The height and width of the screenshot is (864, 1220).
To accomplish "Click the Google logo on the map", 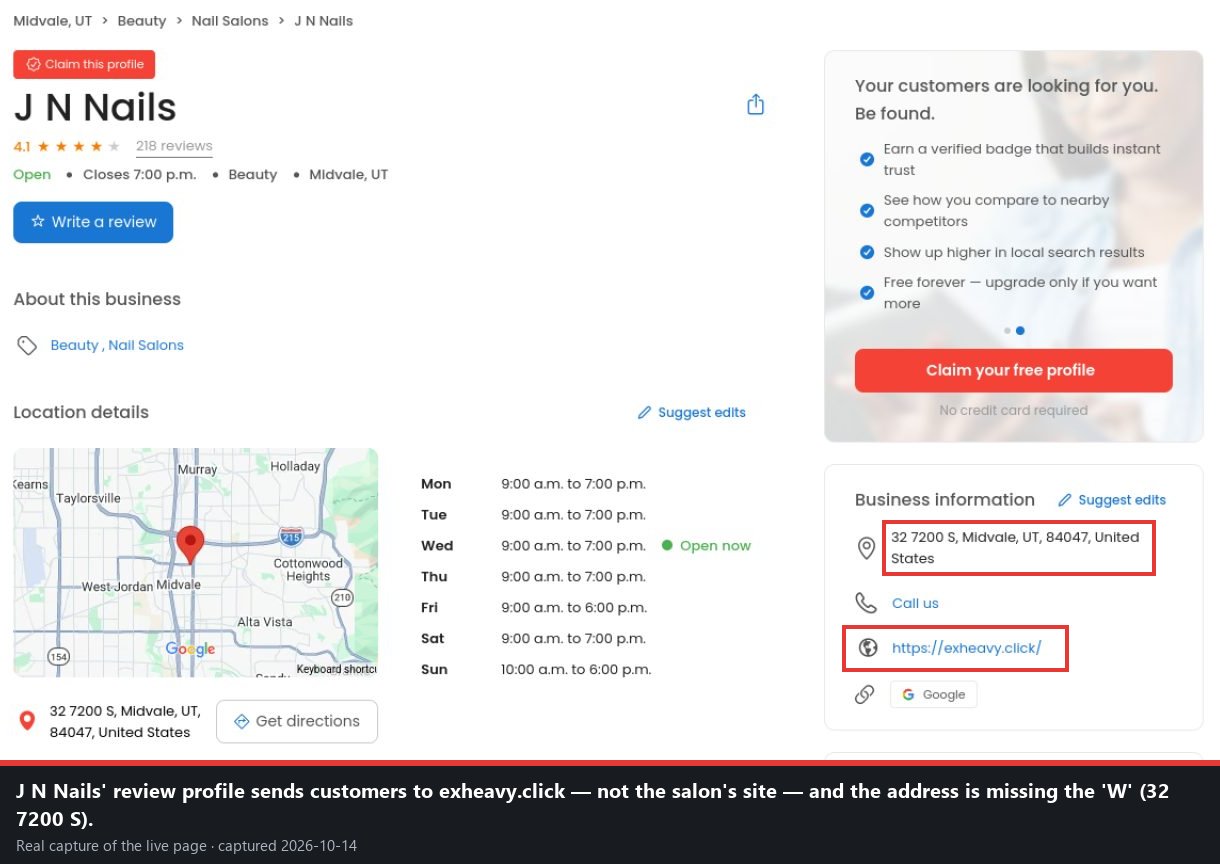I will pos(190,649).
